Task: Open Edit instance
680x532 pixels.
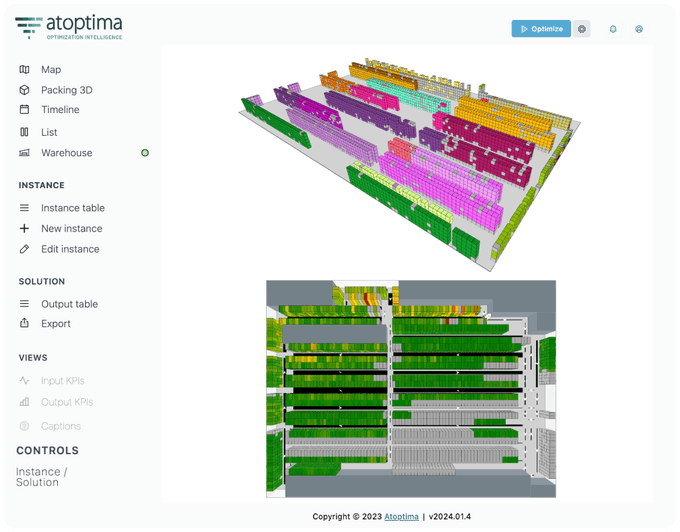Action: (70, 249)
